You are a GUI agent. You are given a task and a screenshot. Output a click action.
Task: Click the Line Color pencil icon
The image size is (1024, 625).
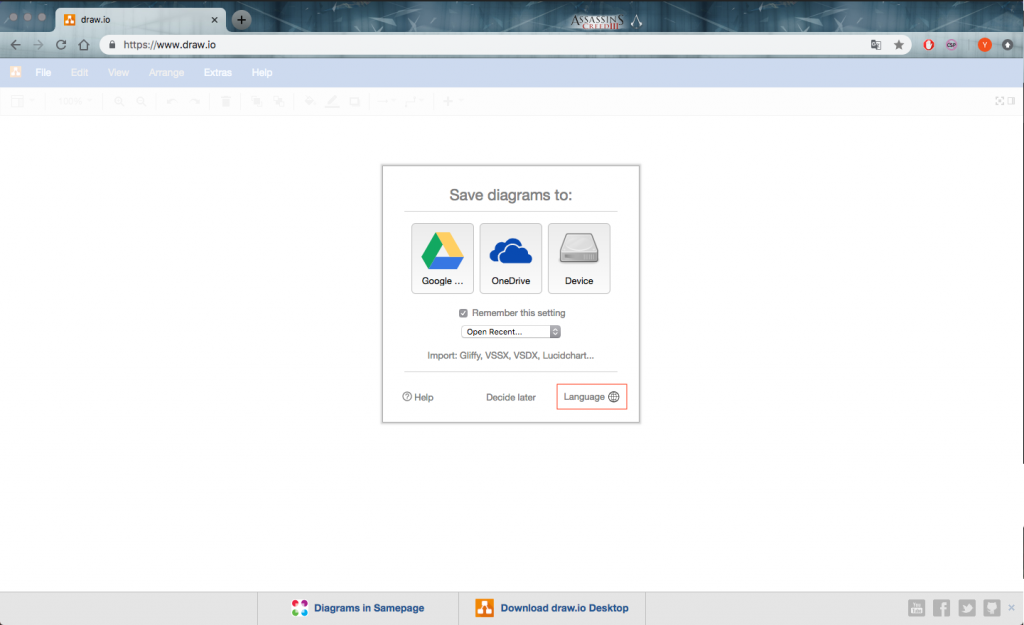pos(332,101)
